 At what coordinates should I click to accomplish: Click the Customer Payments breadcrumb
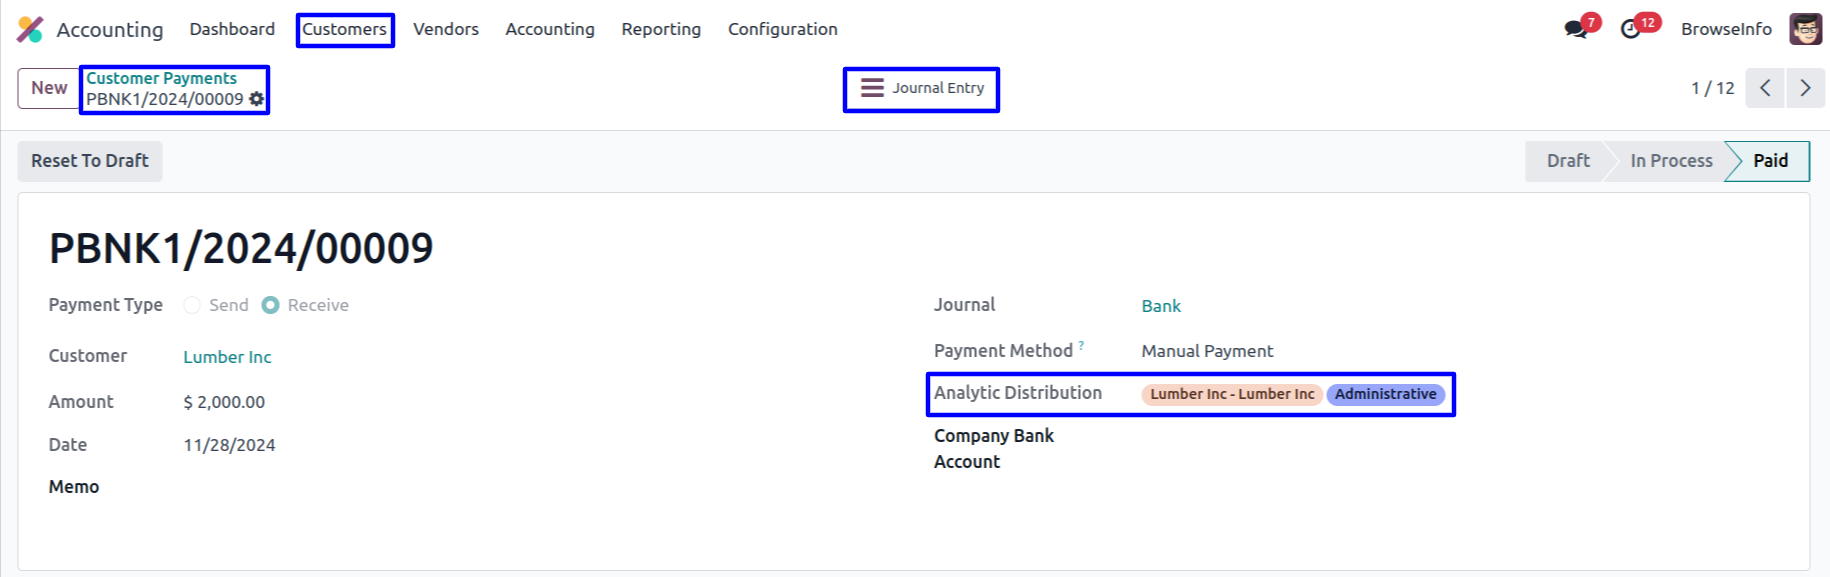click(161, 78)
